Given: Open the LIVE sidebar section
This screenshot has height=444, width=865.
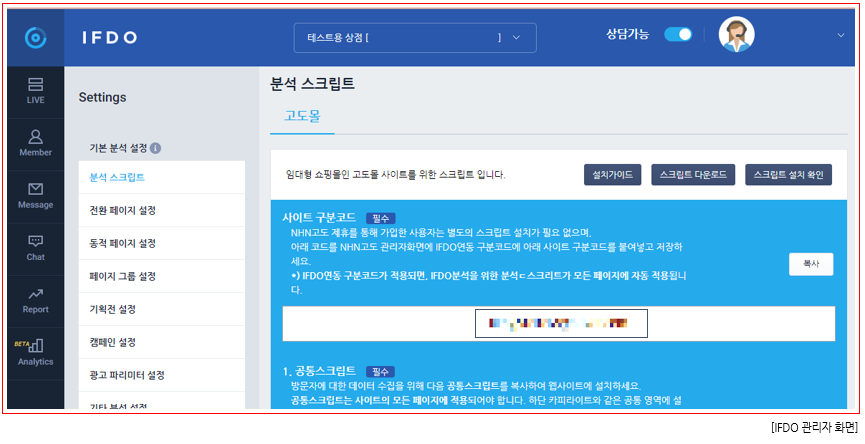Looking at the screenshot, I should [x=36, y=92].
